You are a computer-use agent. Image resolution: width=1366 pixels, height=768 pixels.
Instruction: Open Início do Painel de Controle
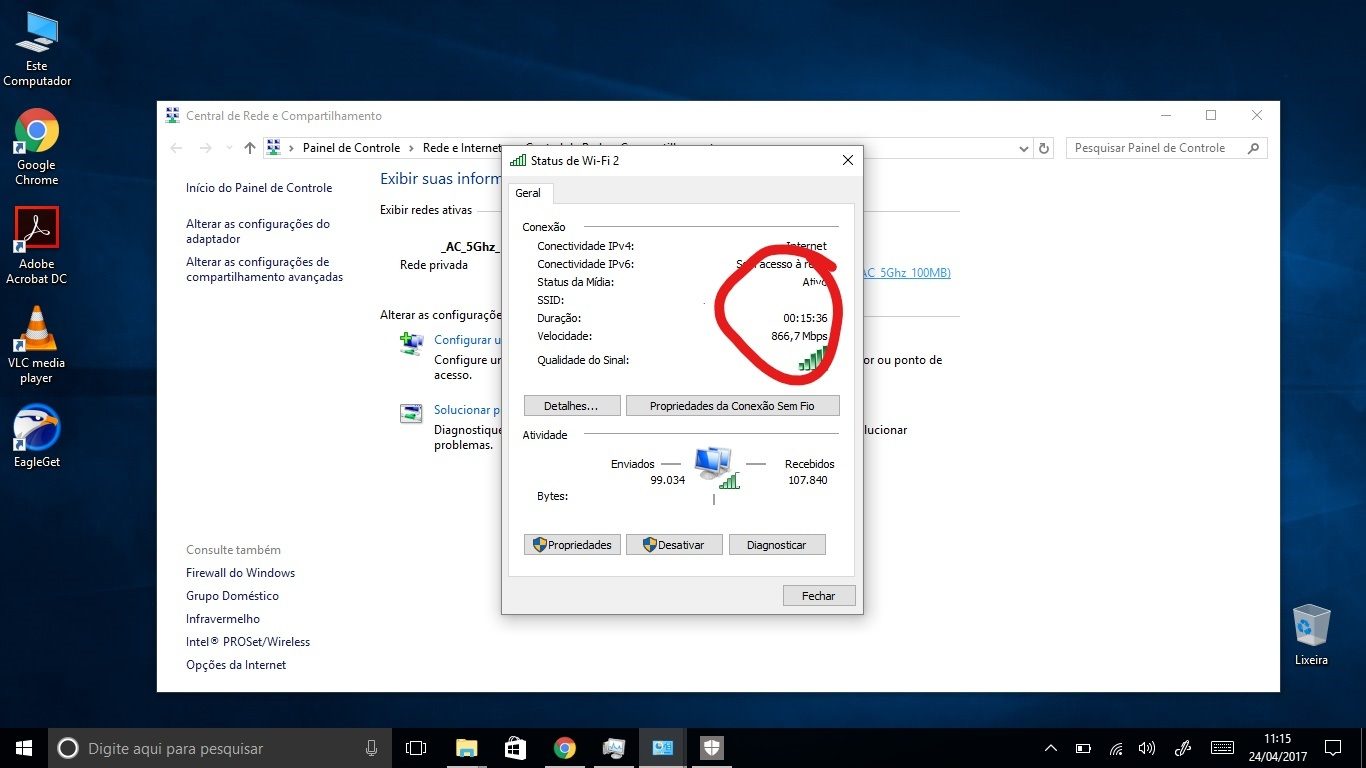click(x=259, y=188)
